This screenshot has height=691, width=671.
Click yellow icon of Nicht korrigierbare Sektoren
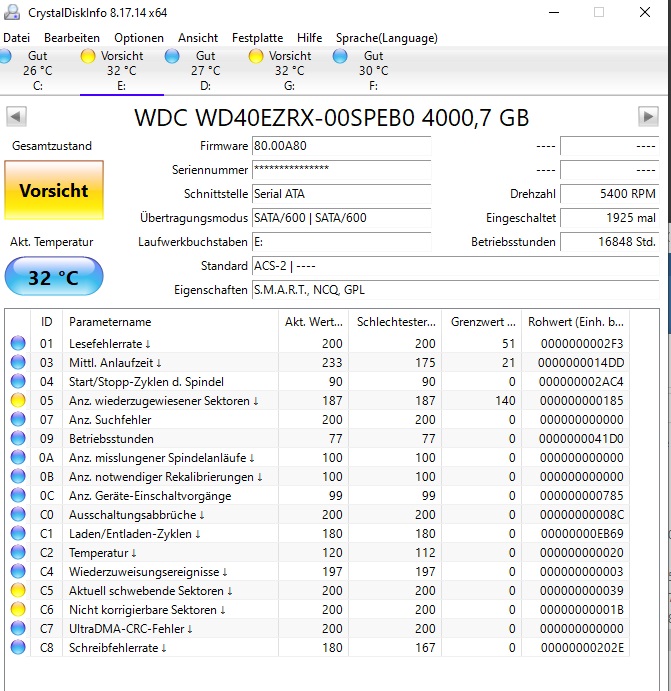point(18,609)
